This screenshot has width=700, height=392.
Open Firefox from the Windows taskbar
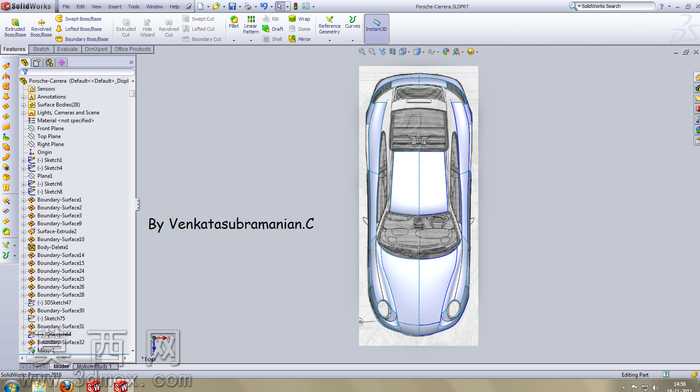tap(66, 385)
